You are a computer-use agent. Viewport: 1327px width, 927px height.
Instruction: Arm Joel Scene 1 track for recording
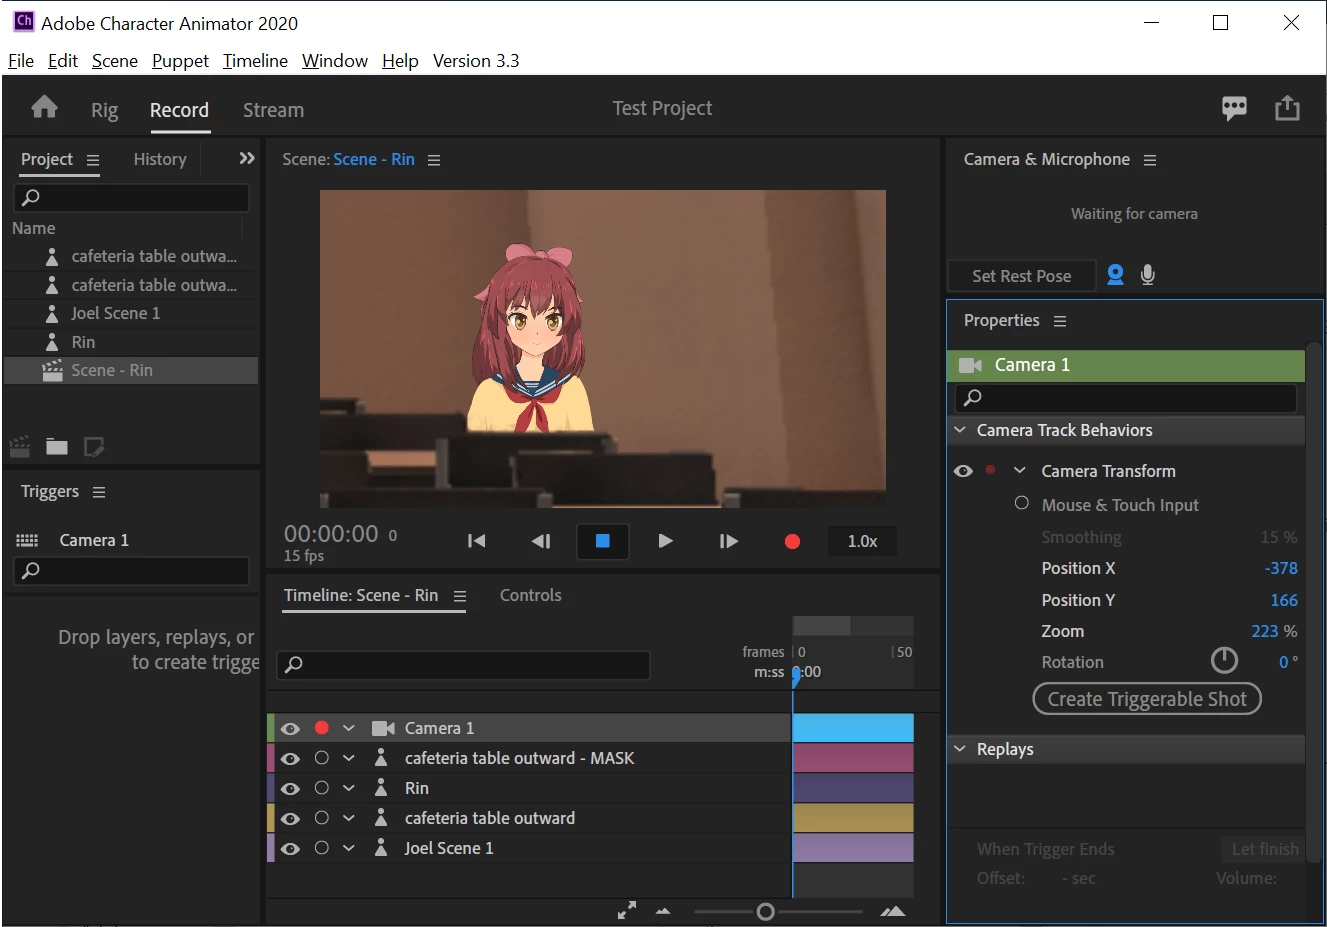tap(322, 848)
